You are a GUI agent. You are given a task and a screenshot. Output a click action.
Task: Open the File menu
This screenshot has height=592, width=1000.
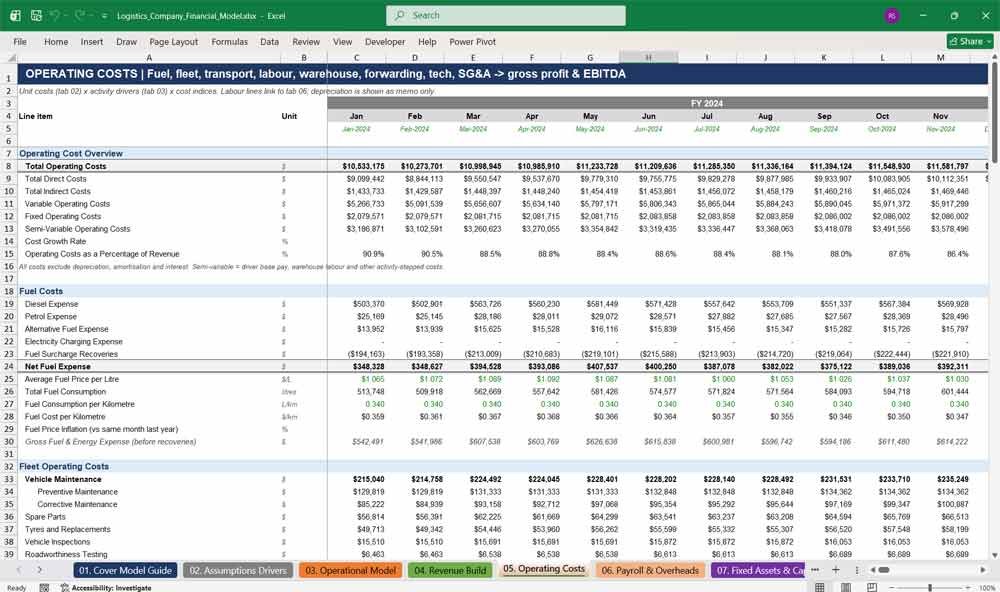[x=20, y=41]
